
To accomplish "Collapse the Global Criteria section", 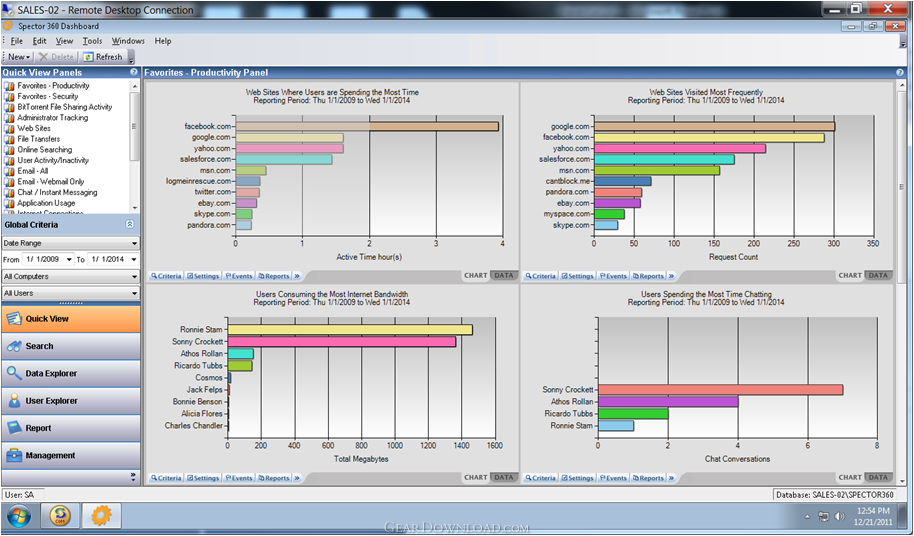I will (129, 224).
